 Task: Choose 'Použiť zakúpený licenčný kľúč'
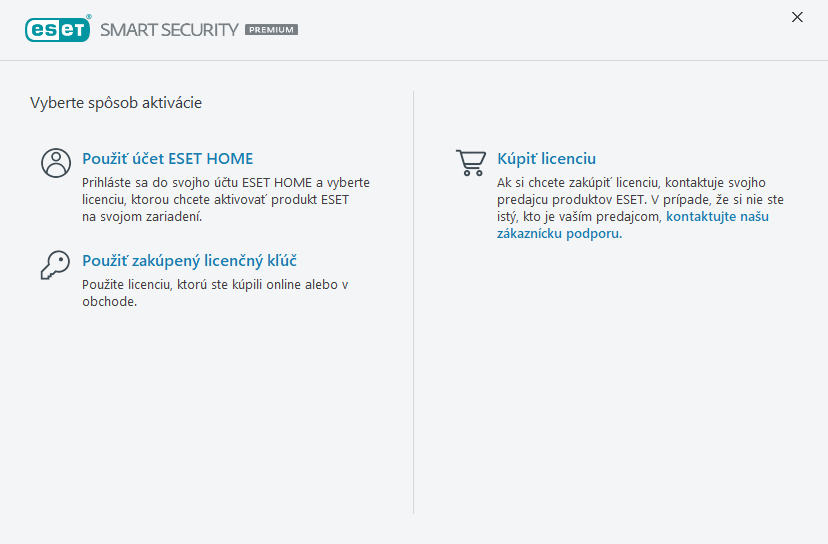point(189,260)
